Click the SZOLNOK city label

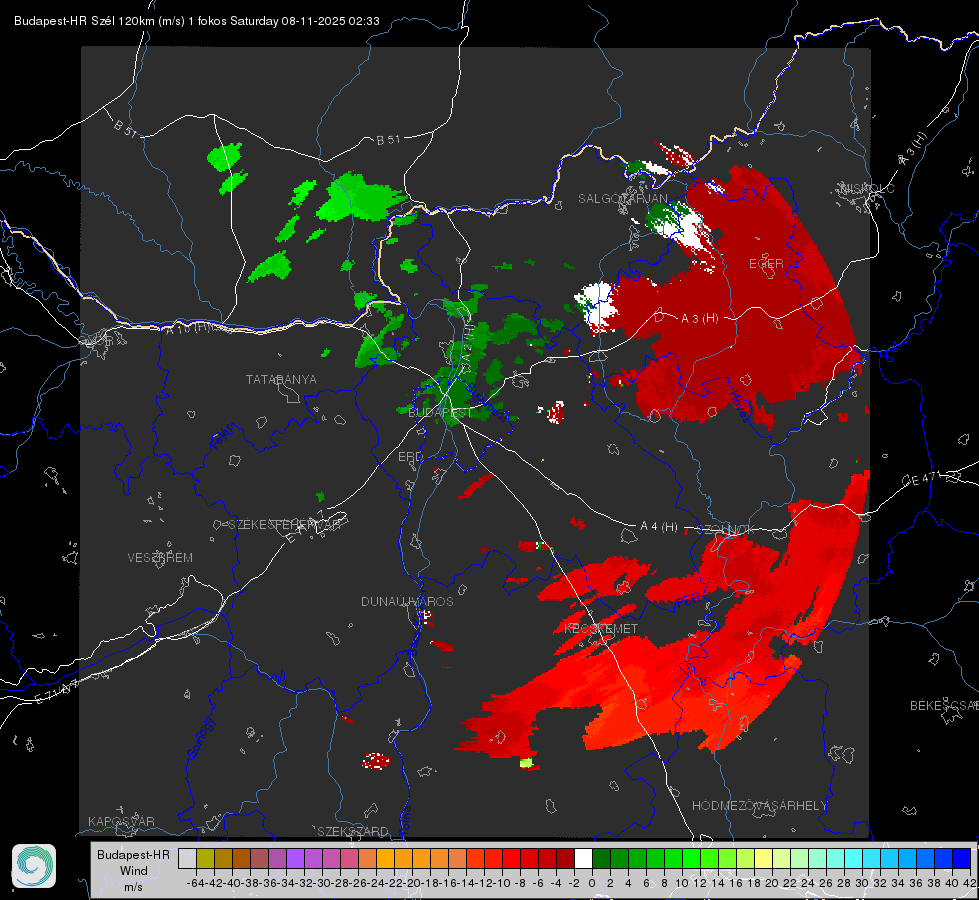point(726,529)
